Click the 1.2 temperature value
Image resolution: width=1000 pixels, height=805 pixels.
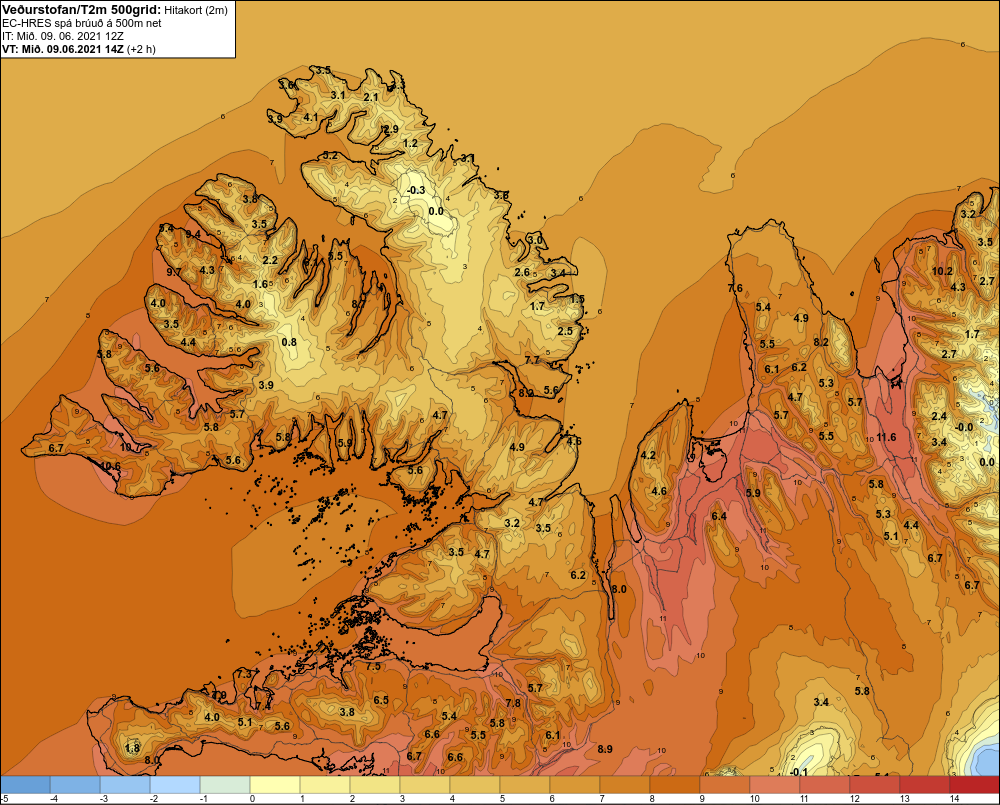pyautogui.click(x=411, y=143)
